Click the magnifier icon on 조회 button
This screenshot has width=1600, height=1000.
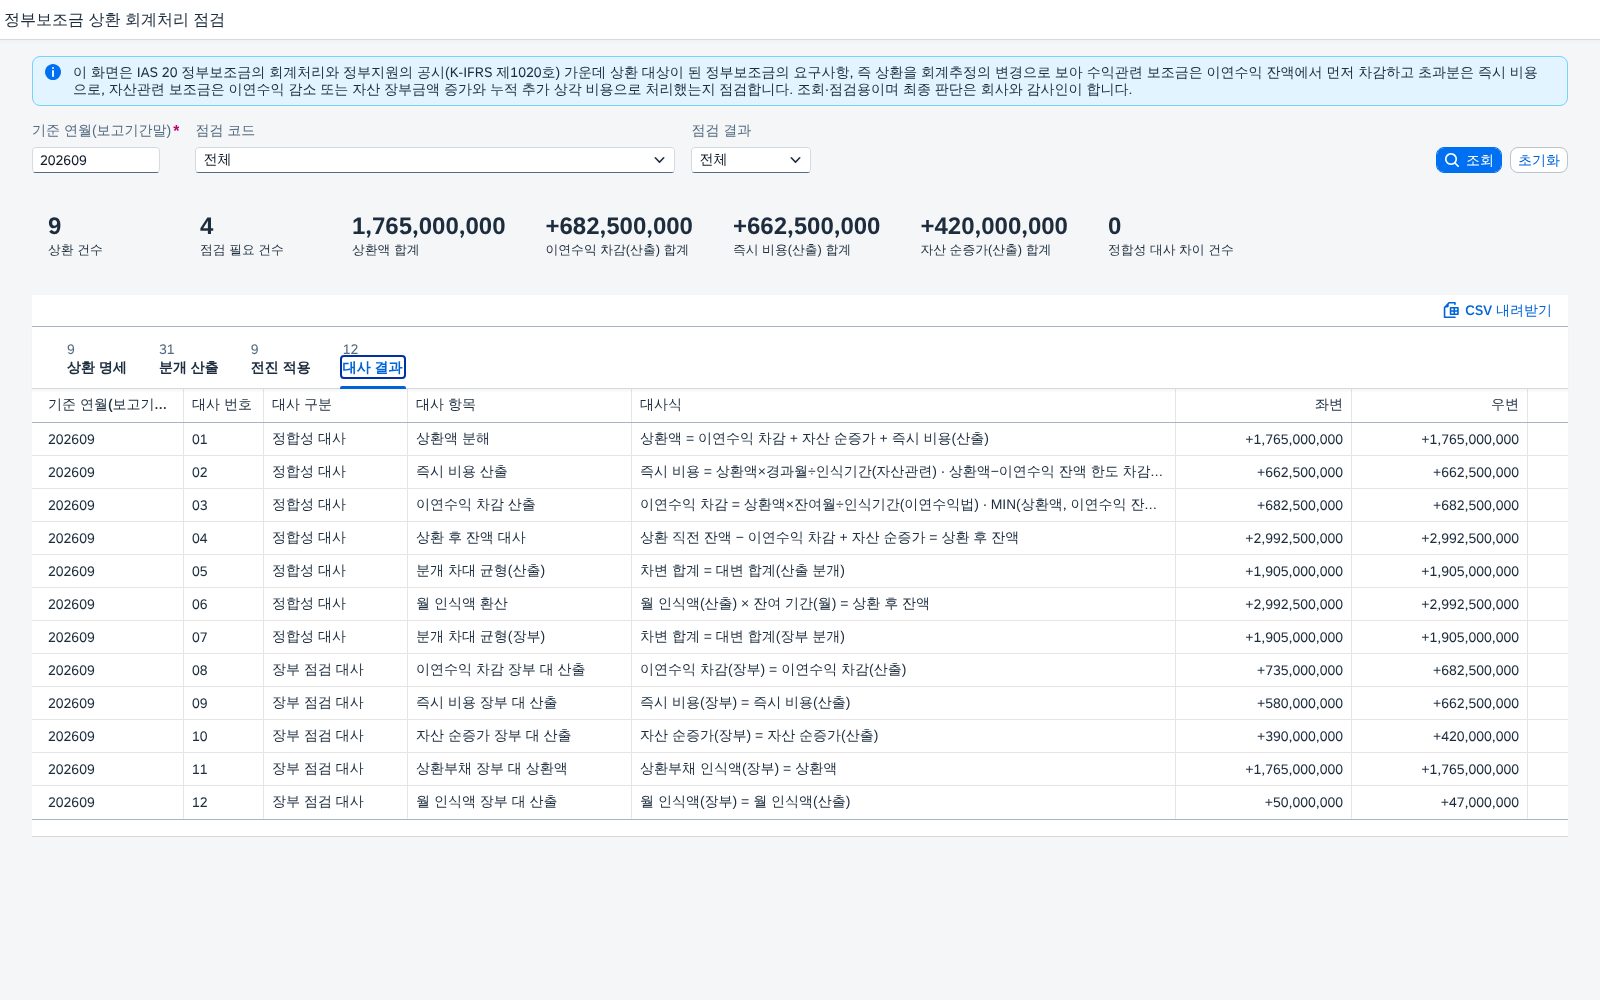coord(1452,160)
